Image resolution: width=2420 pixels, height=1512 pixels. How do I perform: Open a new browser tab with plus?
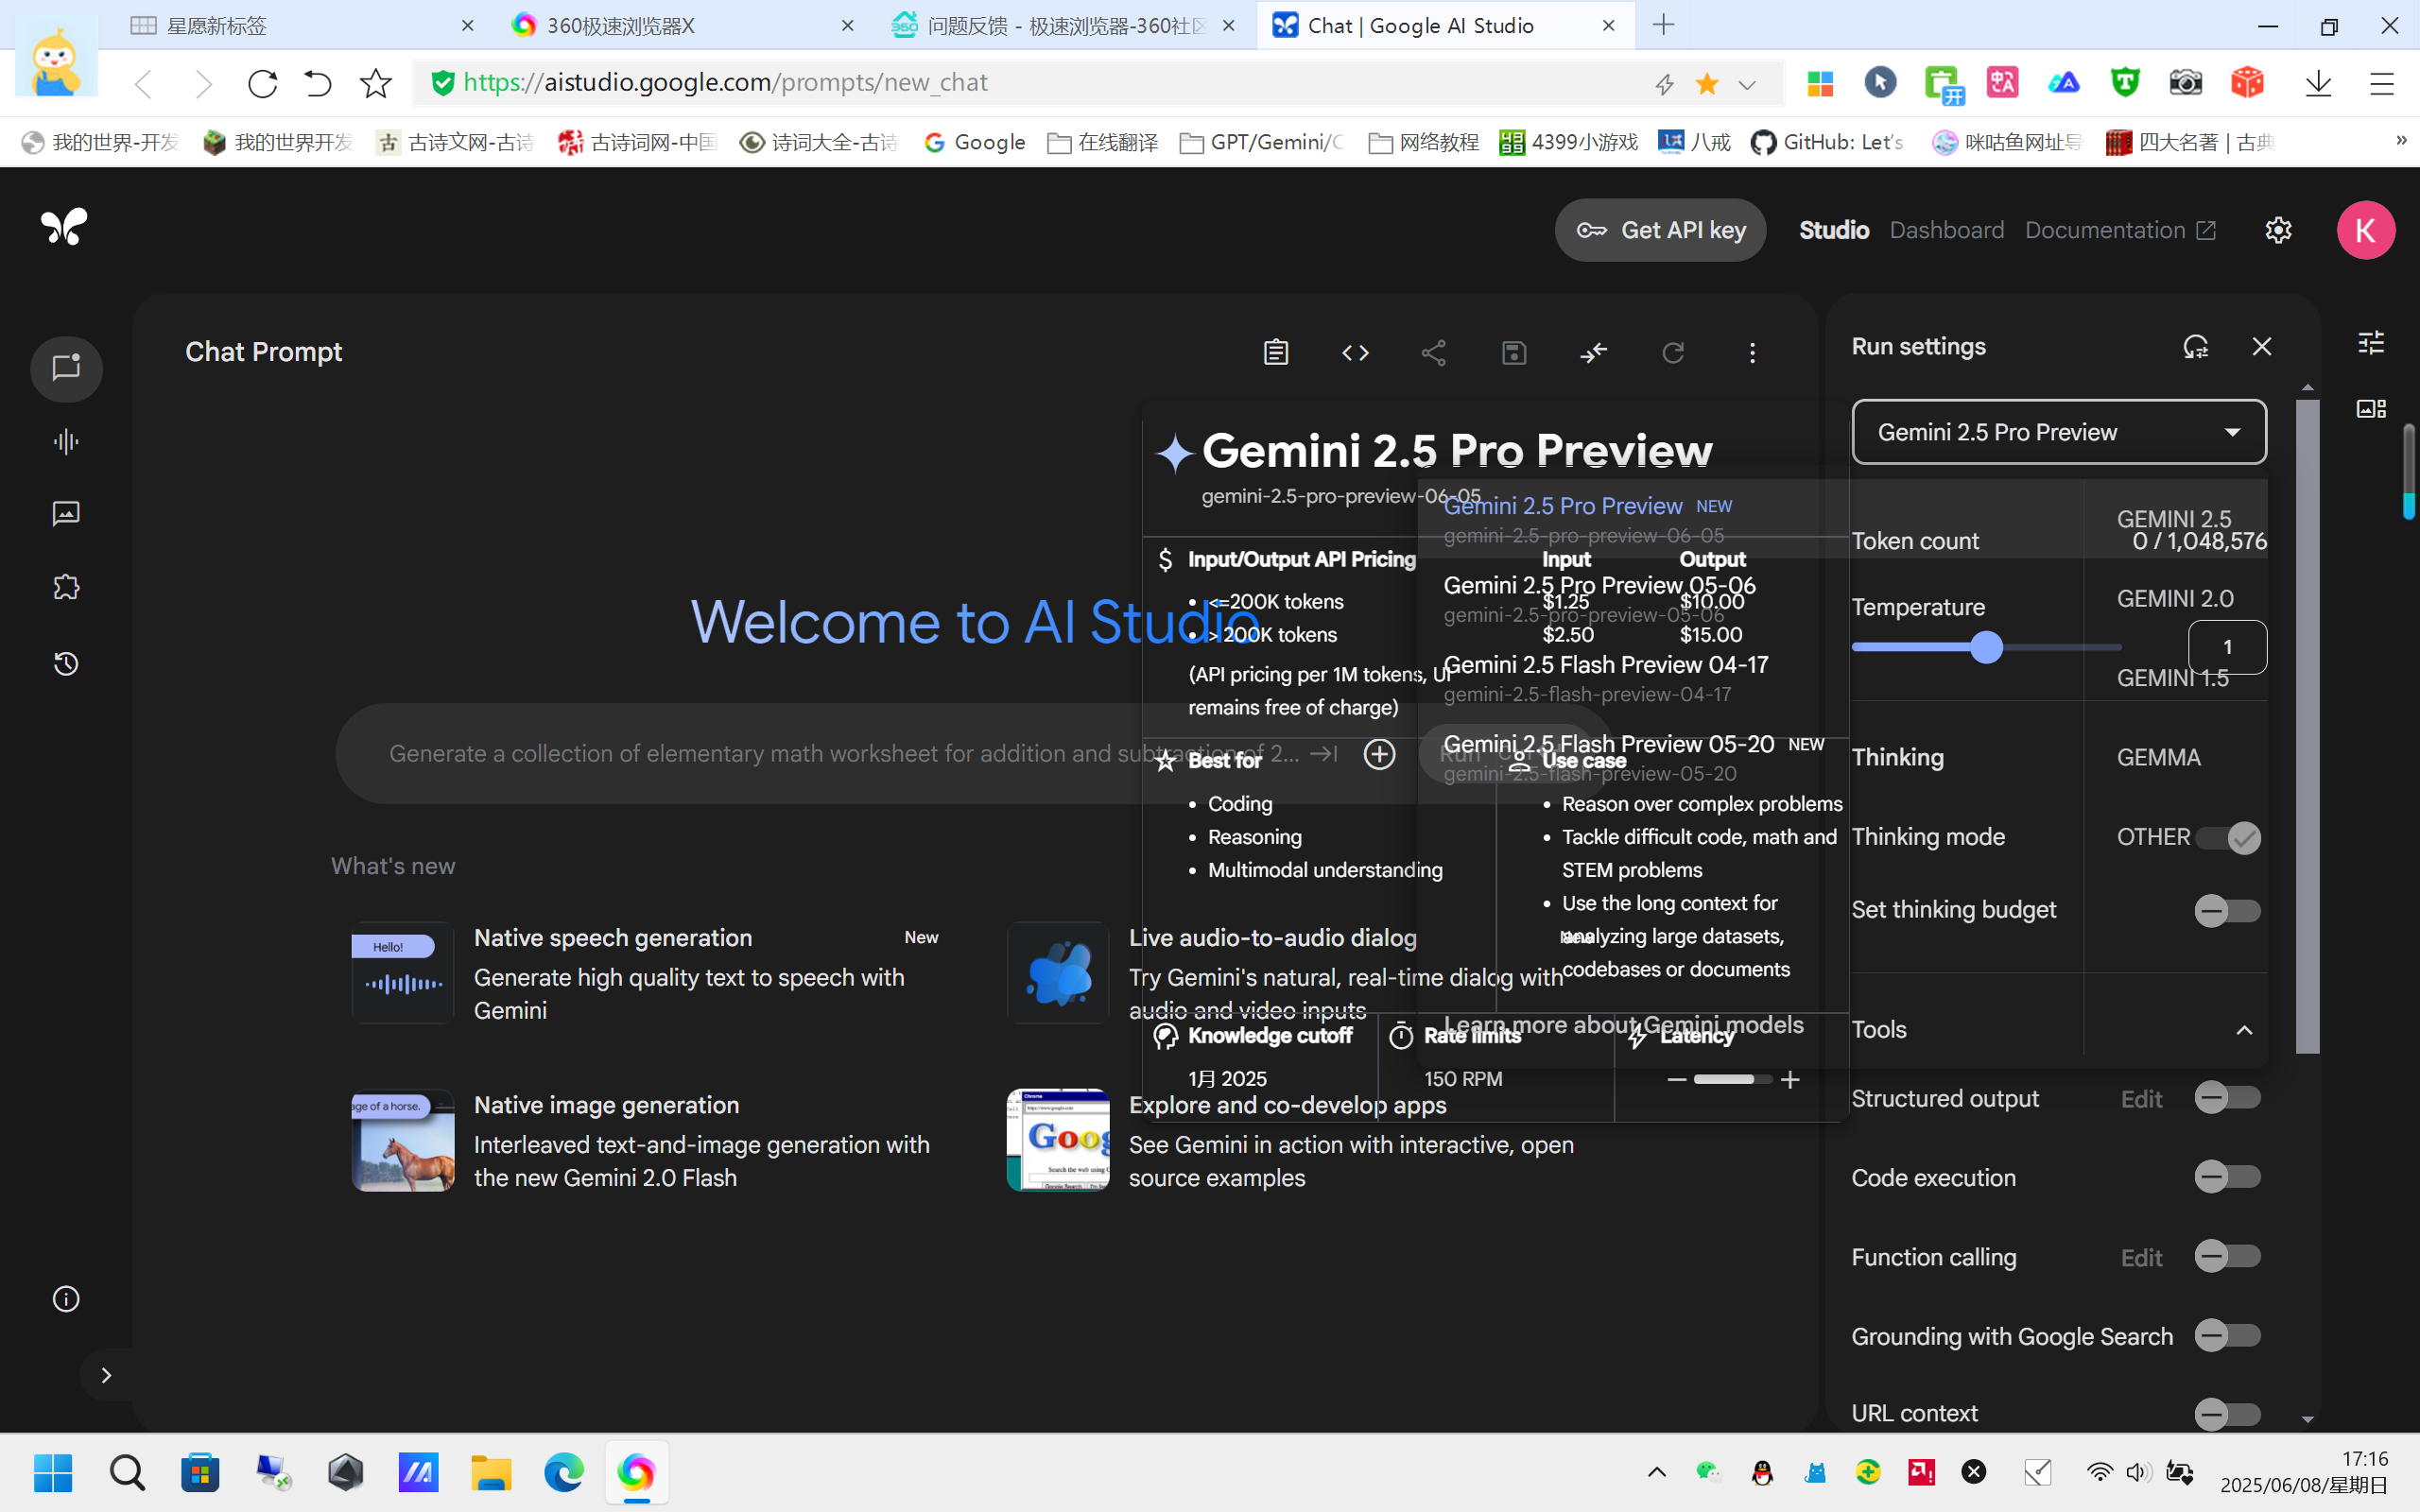[x=1663, y=25]
